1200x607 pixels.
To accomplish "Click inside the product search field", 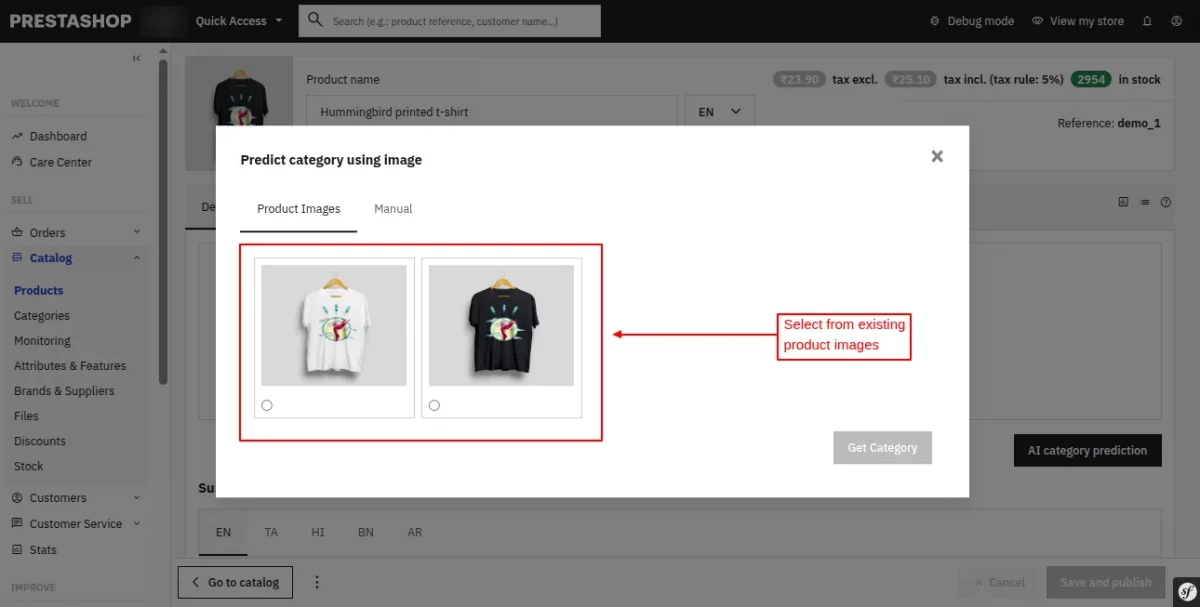I will point(460,20).
